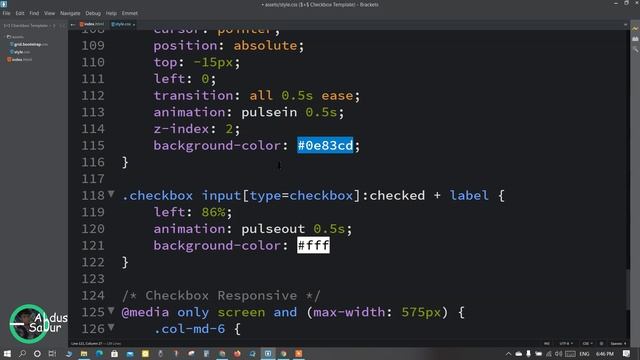Viewport: 640px width, 360px height.
Task: Open Firefox from the taskbar
Action: pos(237,353)
